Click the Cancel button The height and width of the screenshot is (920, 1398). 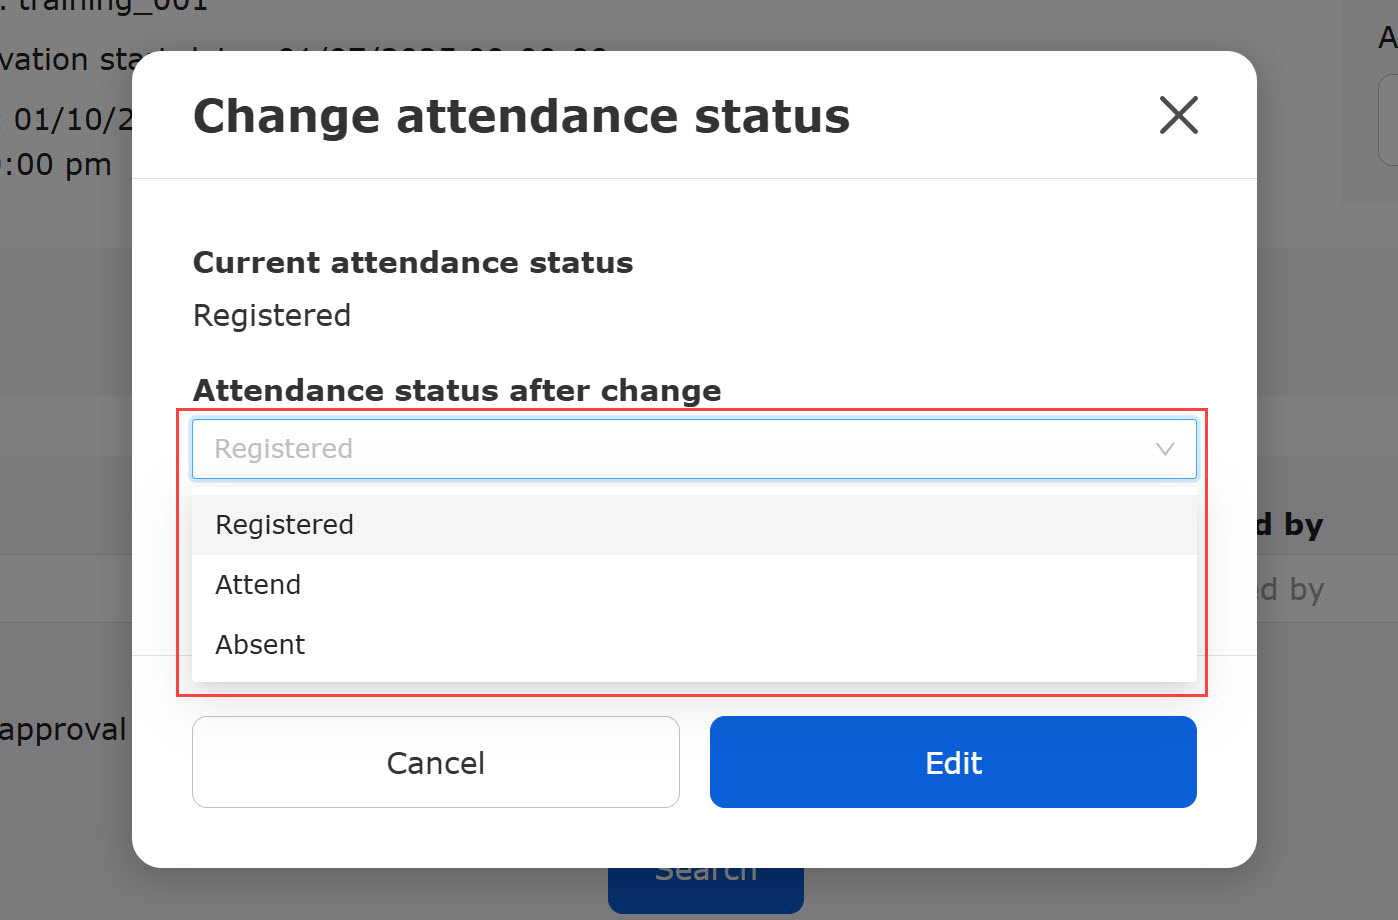click(436, 762)
